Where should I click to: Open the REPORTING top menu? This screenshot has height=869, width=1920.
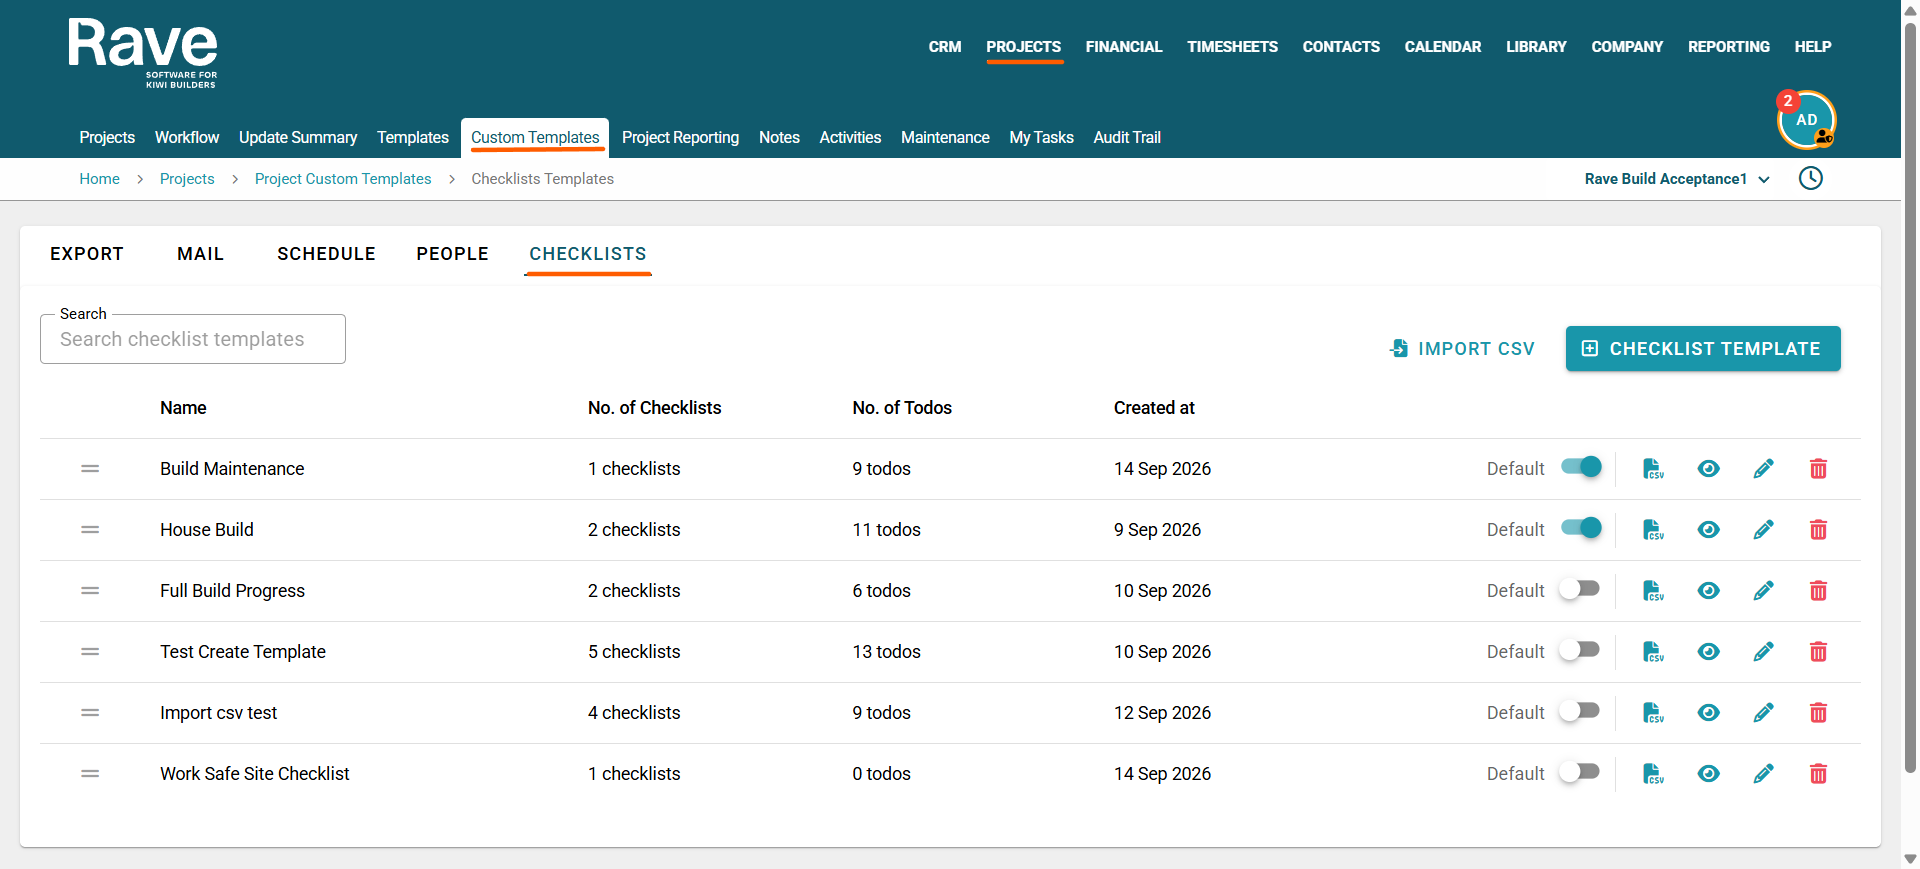pos(1728,47)
